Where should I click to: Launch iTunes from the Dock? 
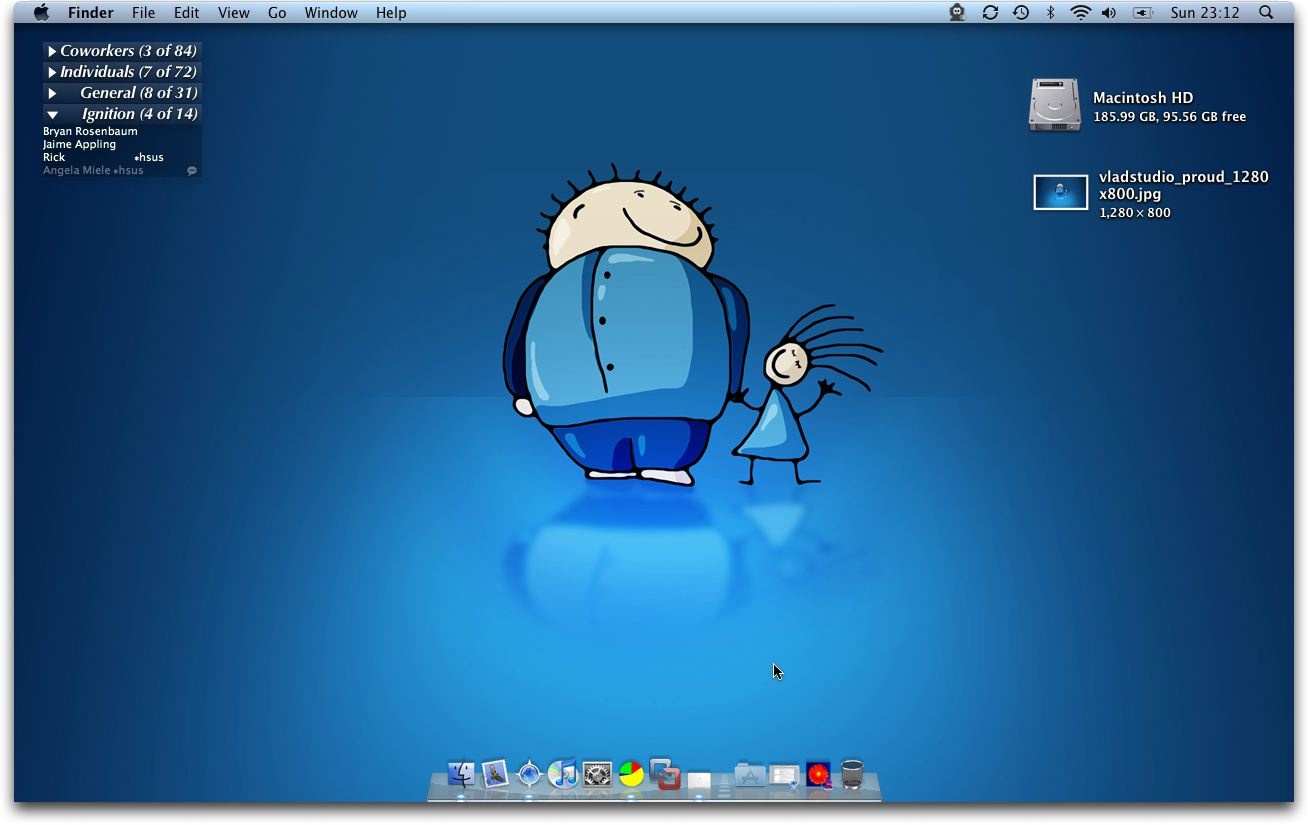coord(563,774)
